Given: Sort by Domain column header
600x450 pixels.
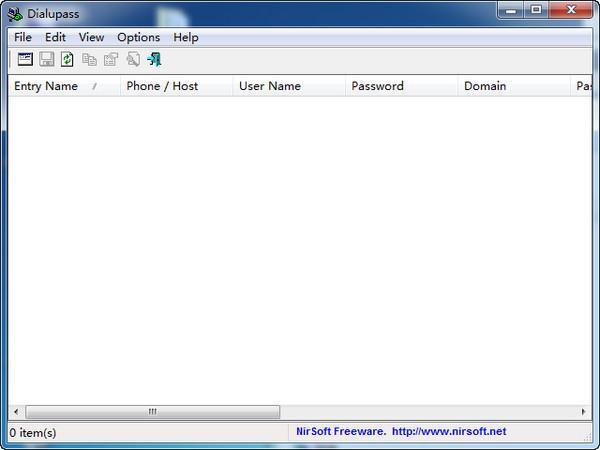Looking at the screenshot, I should pos(514,86).
